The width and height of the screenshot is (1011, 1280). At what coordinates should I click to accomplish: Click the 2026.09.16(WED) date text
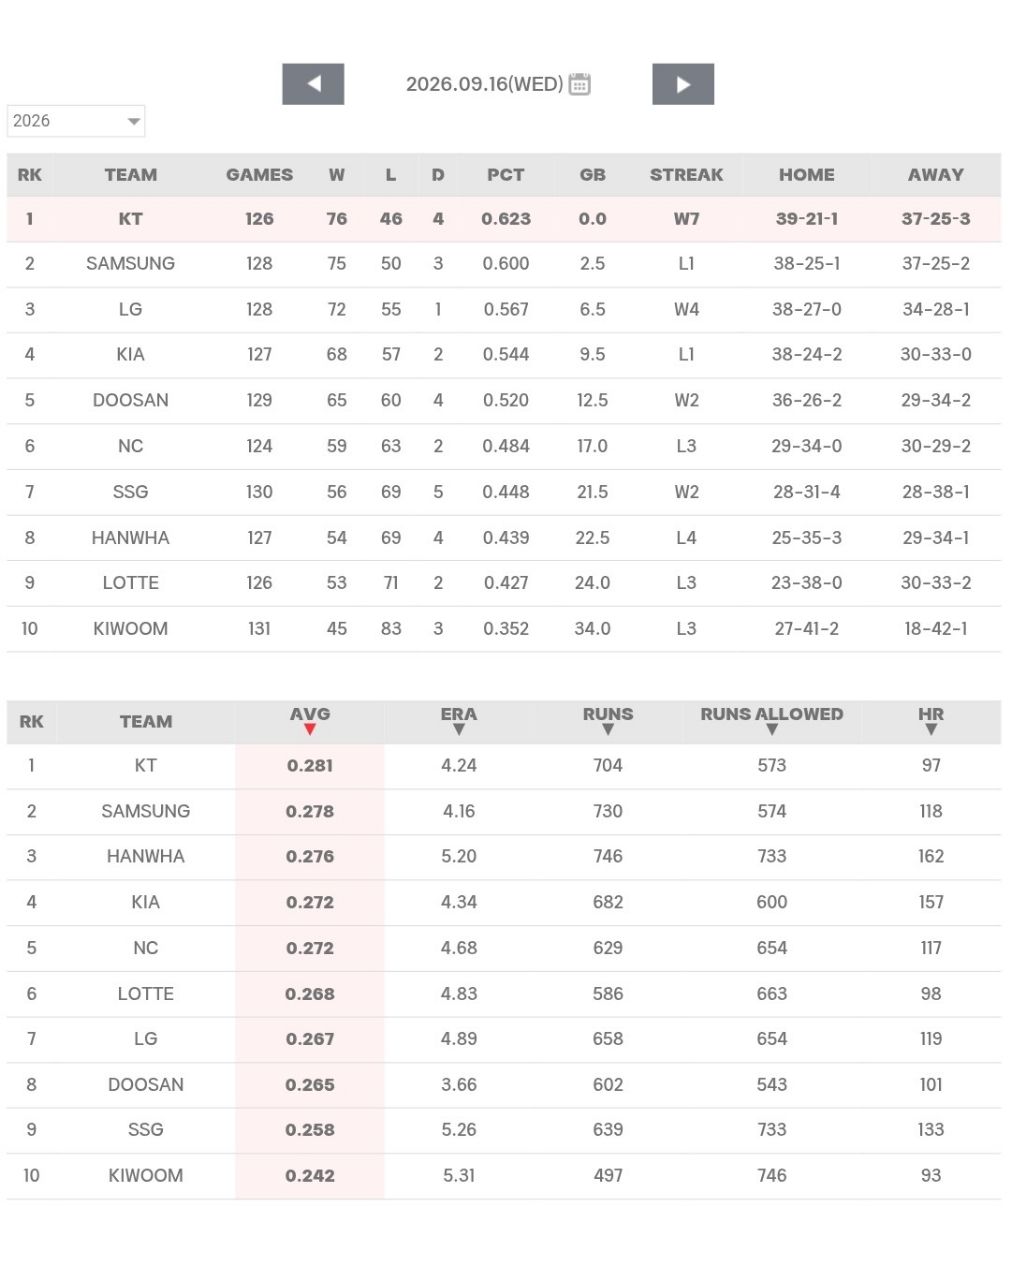(484, 84)
